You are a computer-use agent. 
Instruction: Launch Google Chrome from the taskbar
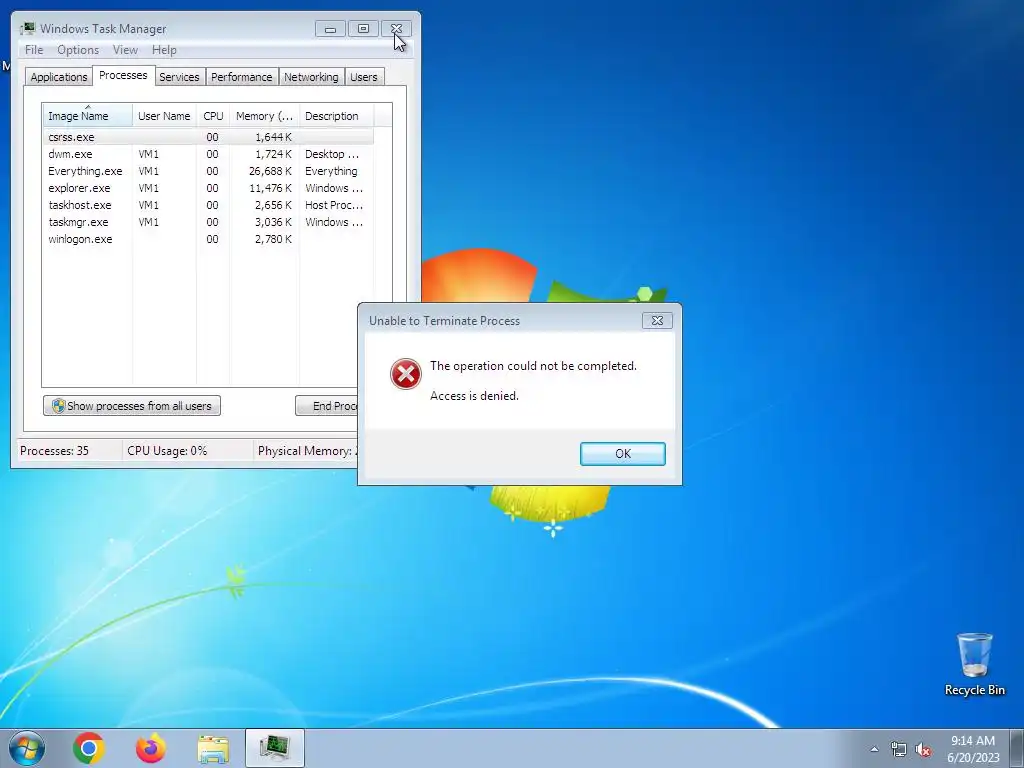point(89,748)
